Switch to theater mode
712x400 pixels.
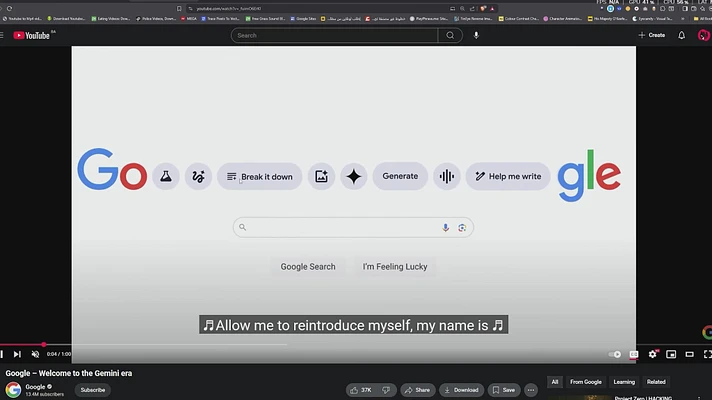tap(689, 354)
